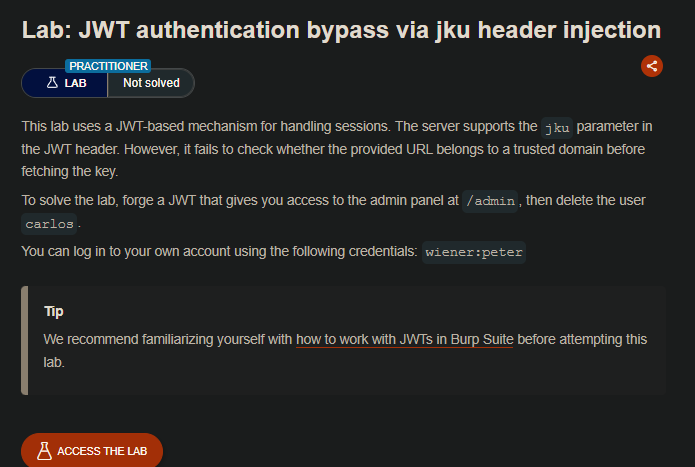The image size is (695, 467).
Task: Click the PRACTITIONER difficulty label
Action: point(107,66)
